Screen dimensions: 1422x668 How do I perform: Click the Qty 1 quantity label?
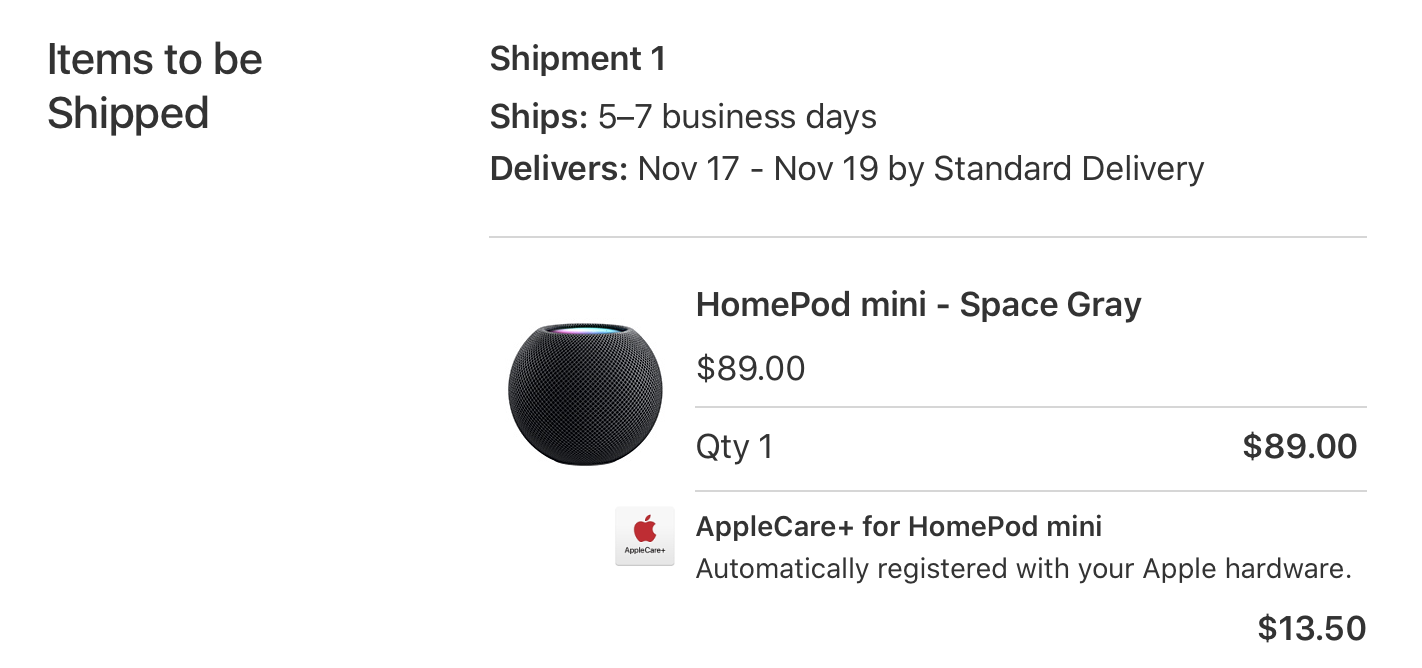pyautogui.click(x=734, y=446)
